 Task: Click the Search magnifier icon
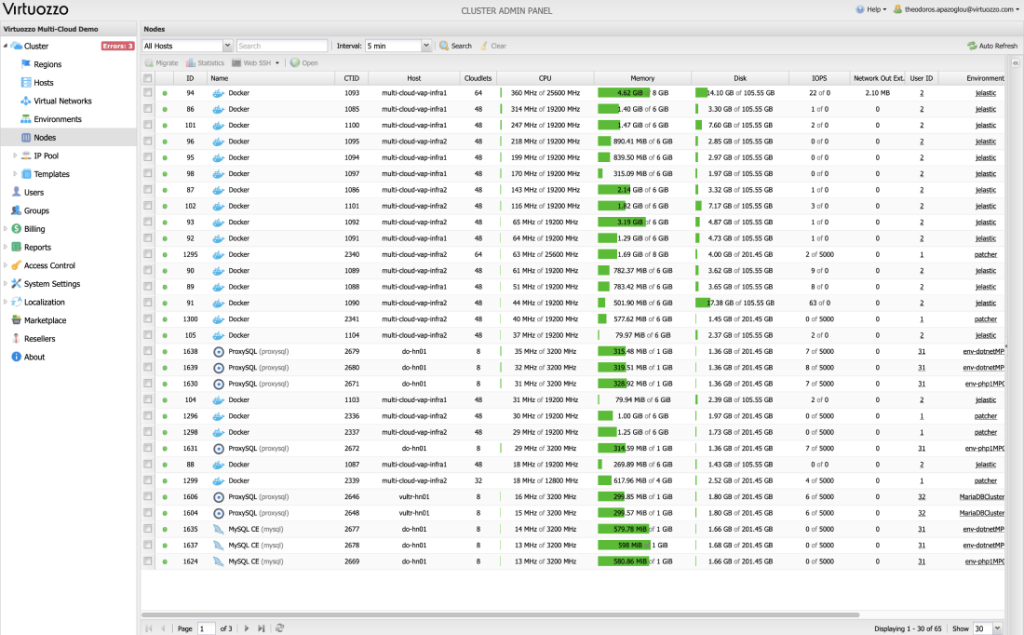[444, 46]
